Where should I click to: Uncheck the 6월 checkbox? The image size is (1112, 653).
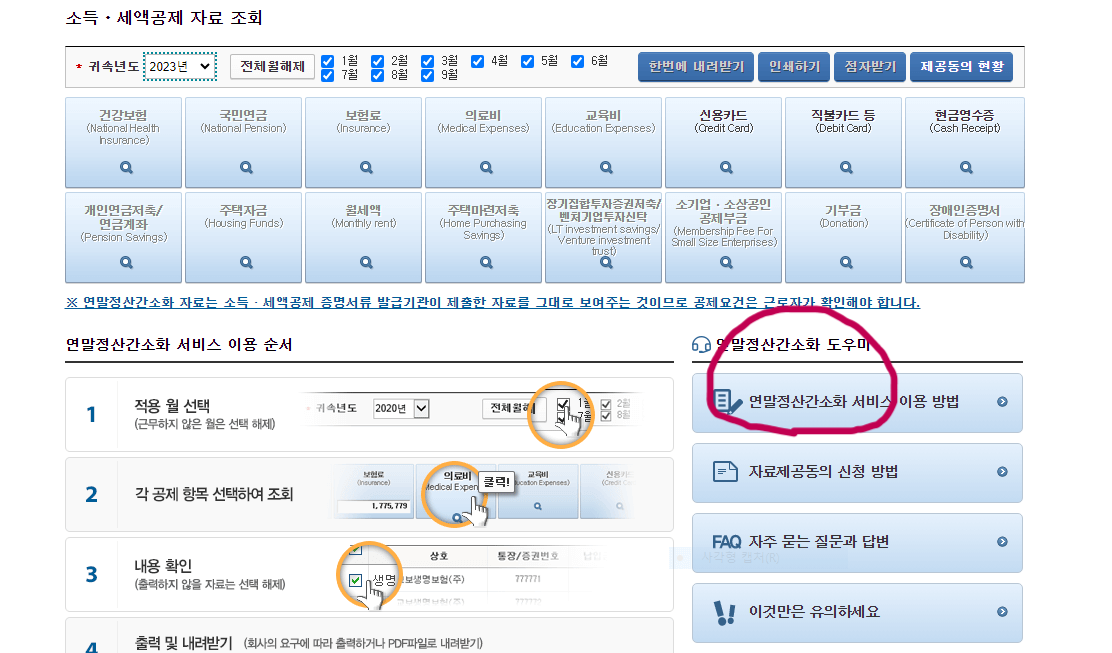point(577,62)
